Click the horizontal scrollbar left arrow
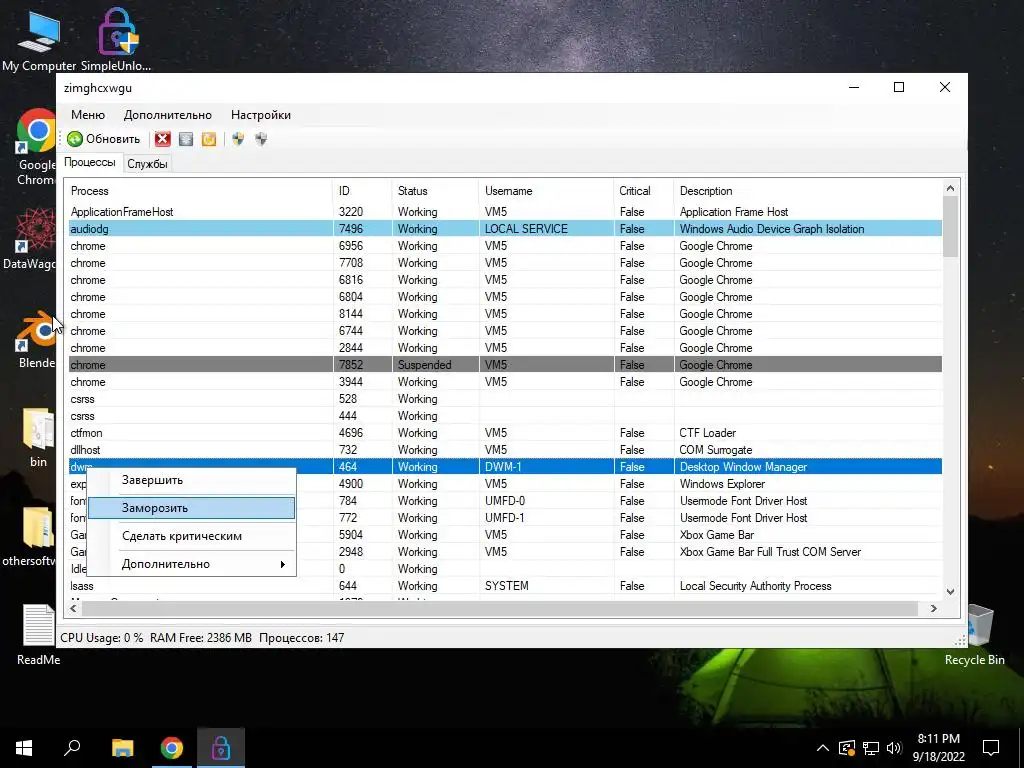The height and width of the screenshot is (768, 1024). 73,609
